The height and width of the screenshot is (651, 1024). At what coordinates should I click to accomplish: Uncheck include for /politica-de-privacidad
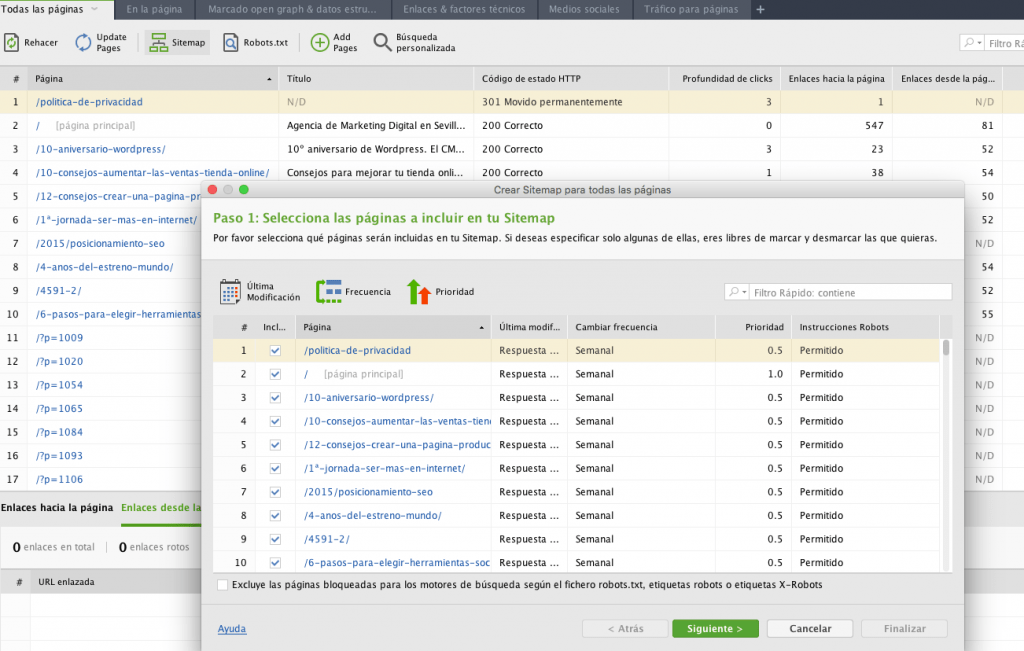click(x=275, y=351)
